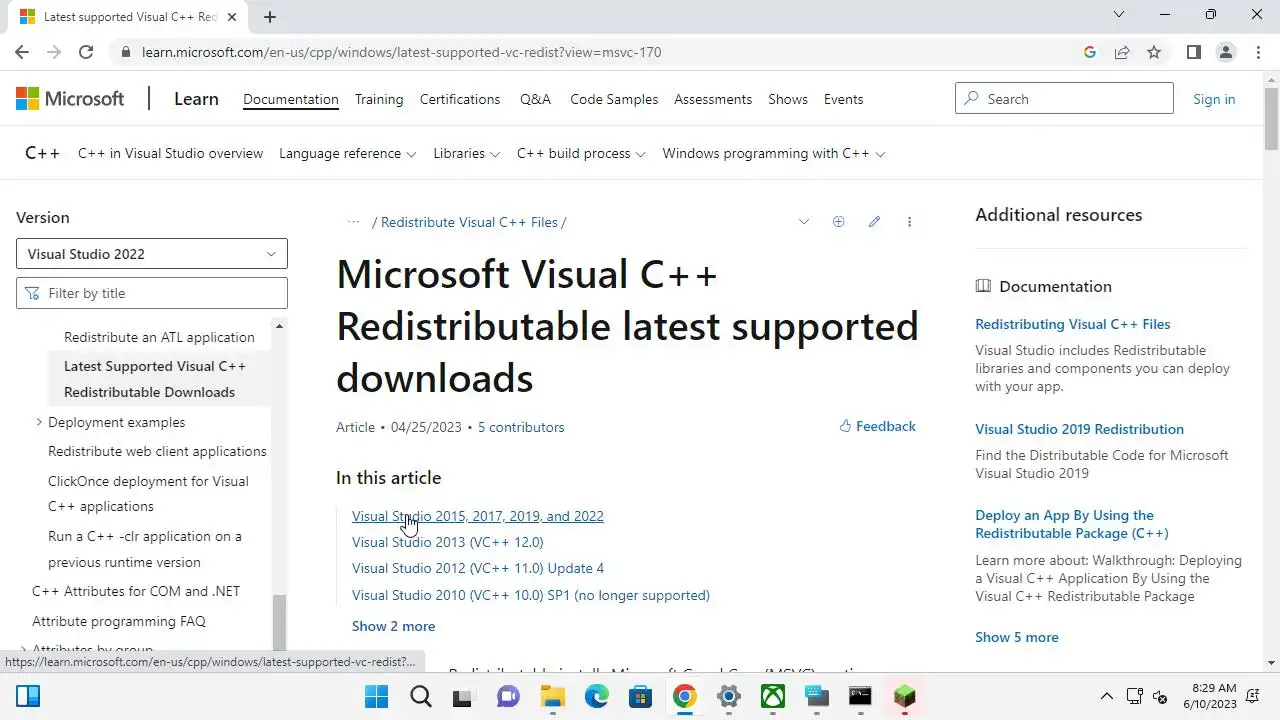Click Feedback button
Screen dimensions: 1280x720
pyautogui.click(x=877, y=426)
